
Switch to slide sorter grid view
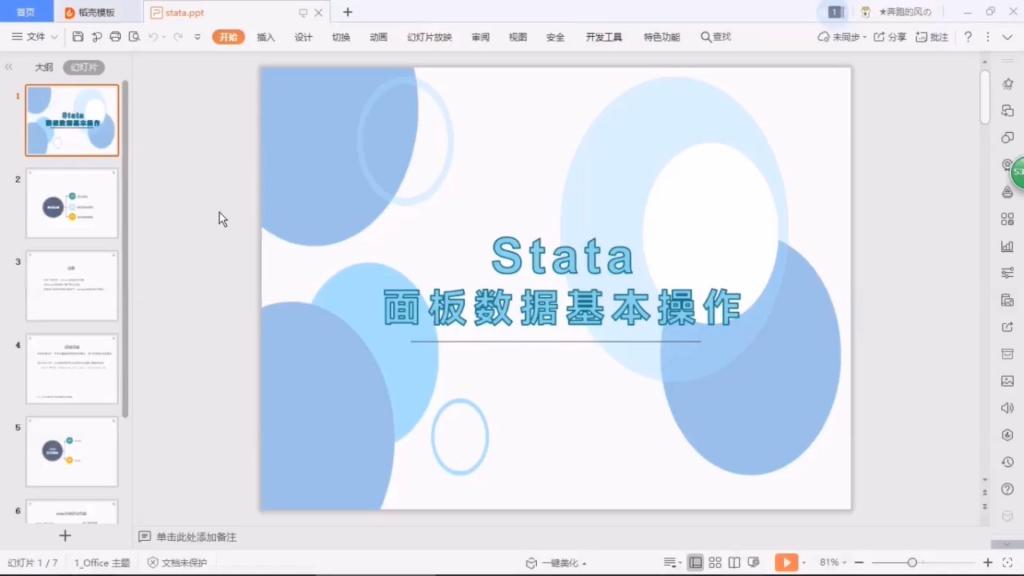coord(716,563)
